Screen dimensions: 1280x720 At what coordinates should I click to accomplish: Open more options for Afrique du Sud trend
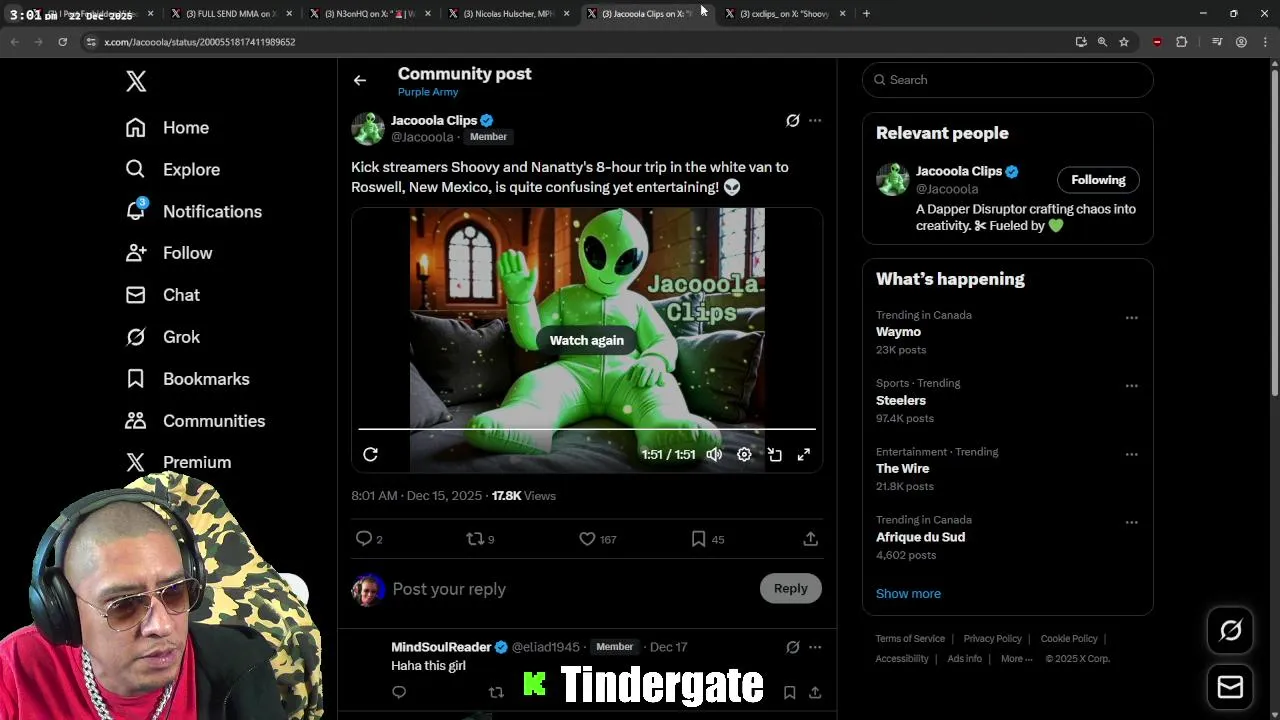pyautogui.click(x=1131, y=522)
